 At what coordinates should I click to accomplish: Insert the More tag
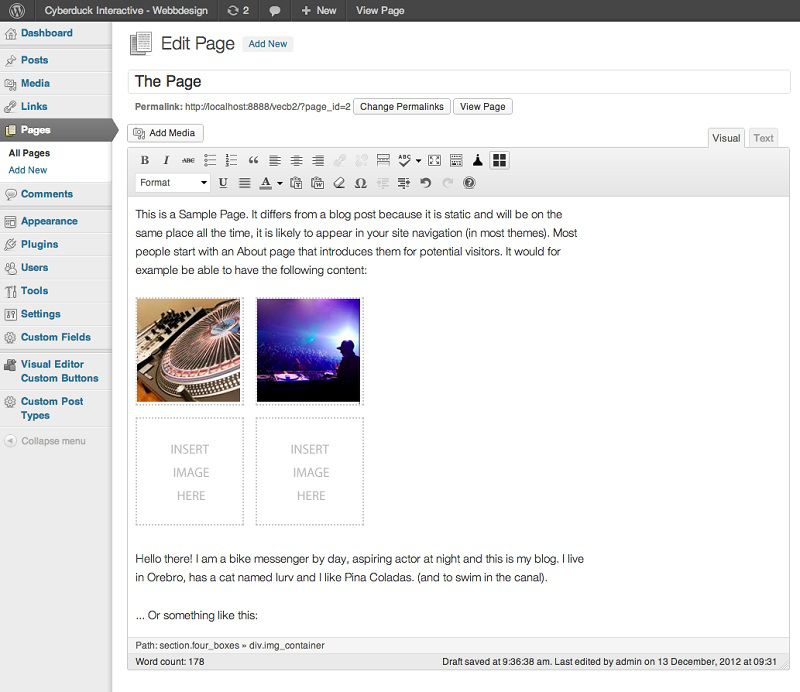coord(383,160)
